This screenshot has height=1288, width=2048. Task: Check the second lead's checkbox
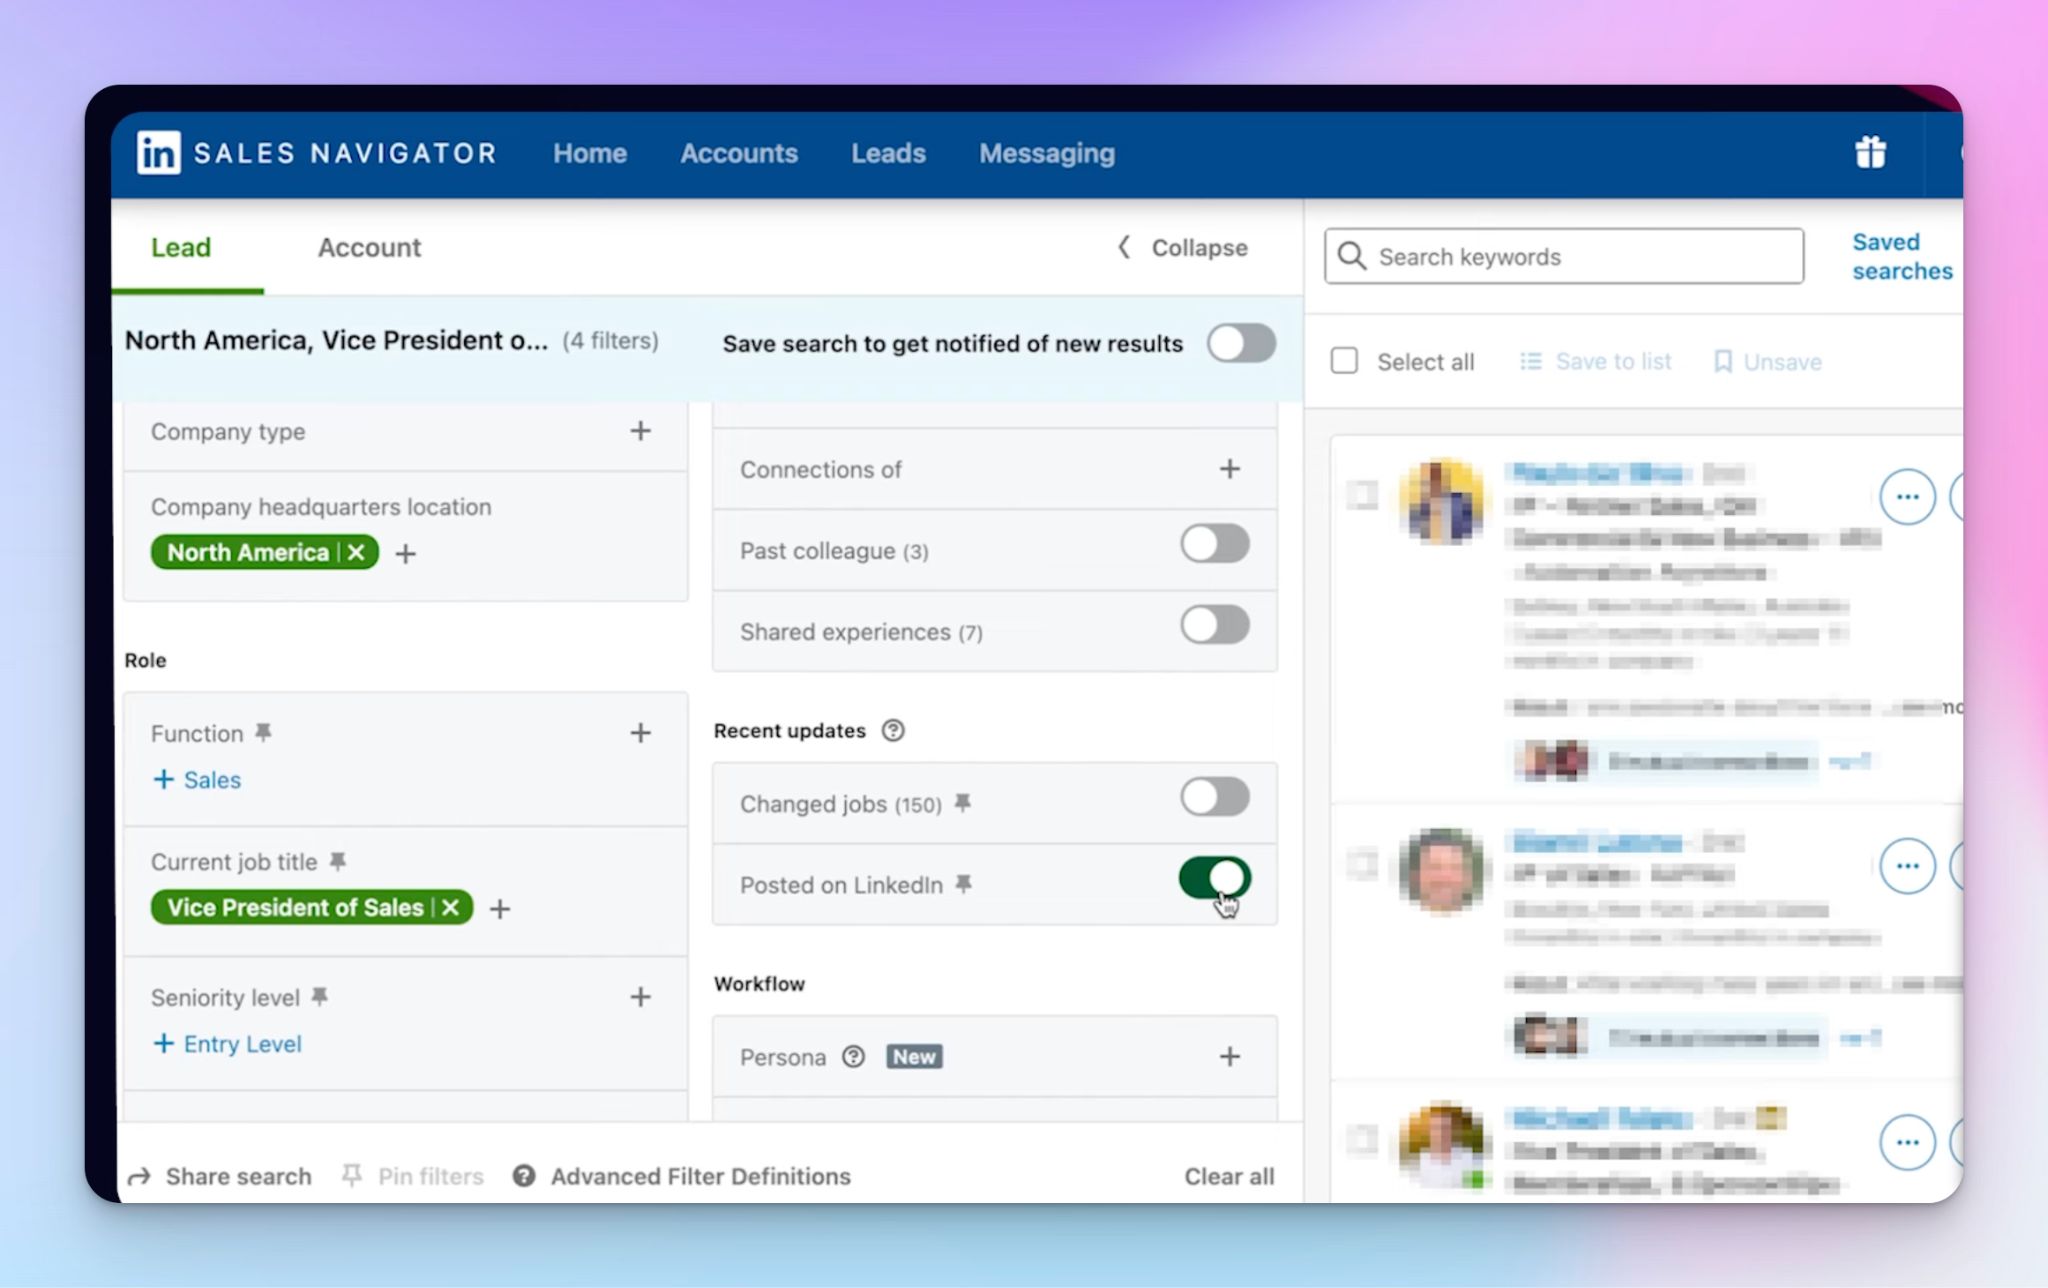tap(1362, 864)
